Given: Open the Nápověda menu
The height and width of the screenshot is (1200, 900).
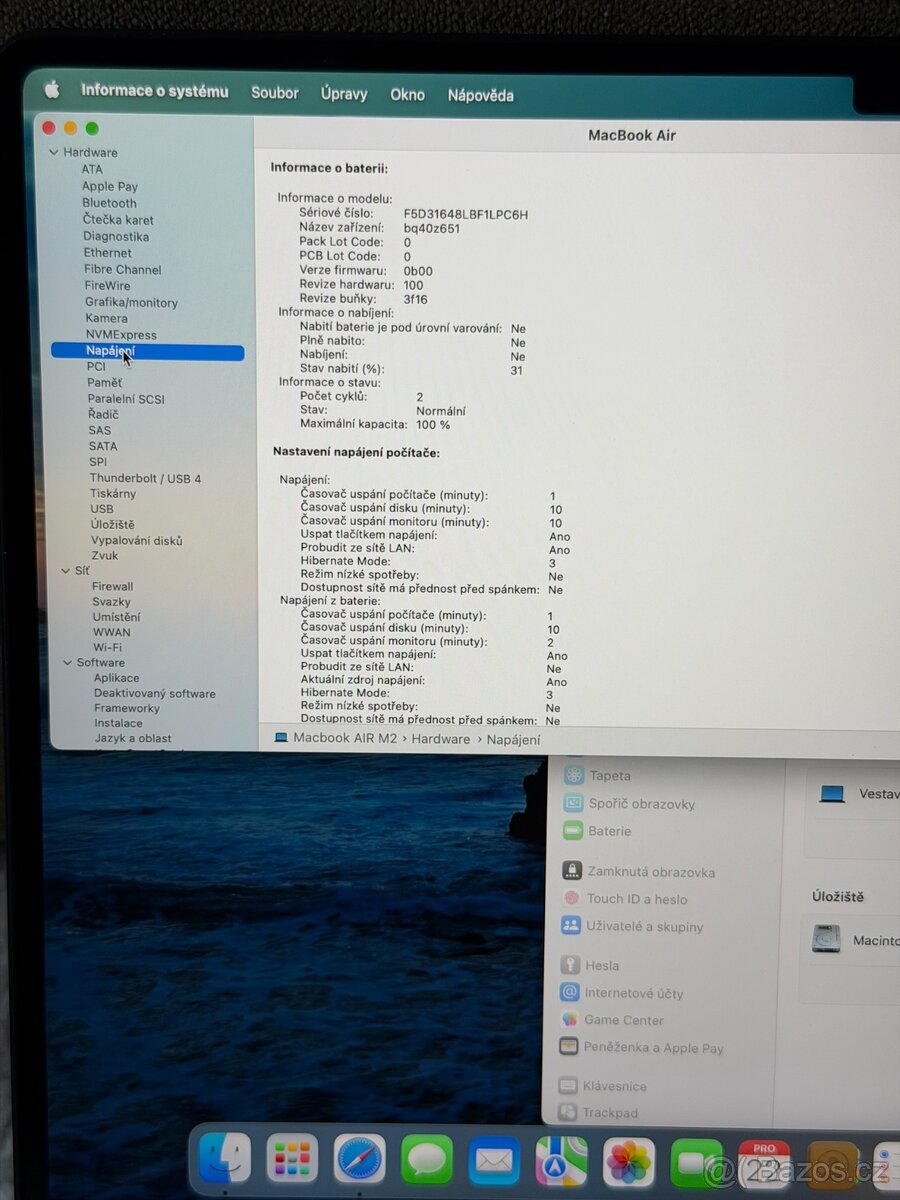Looking at the screenshot, I should point(479,95).
